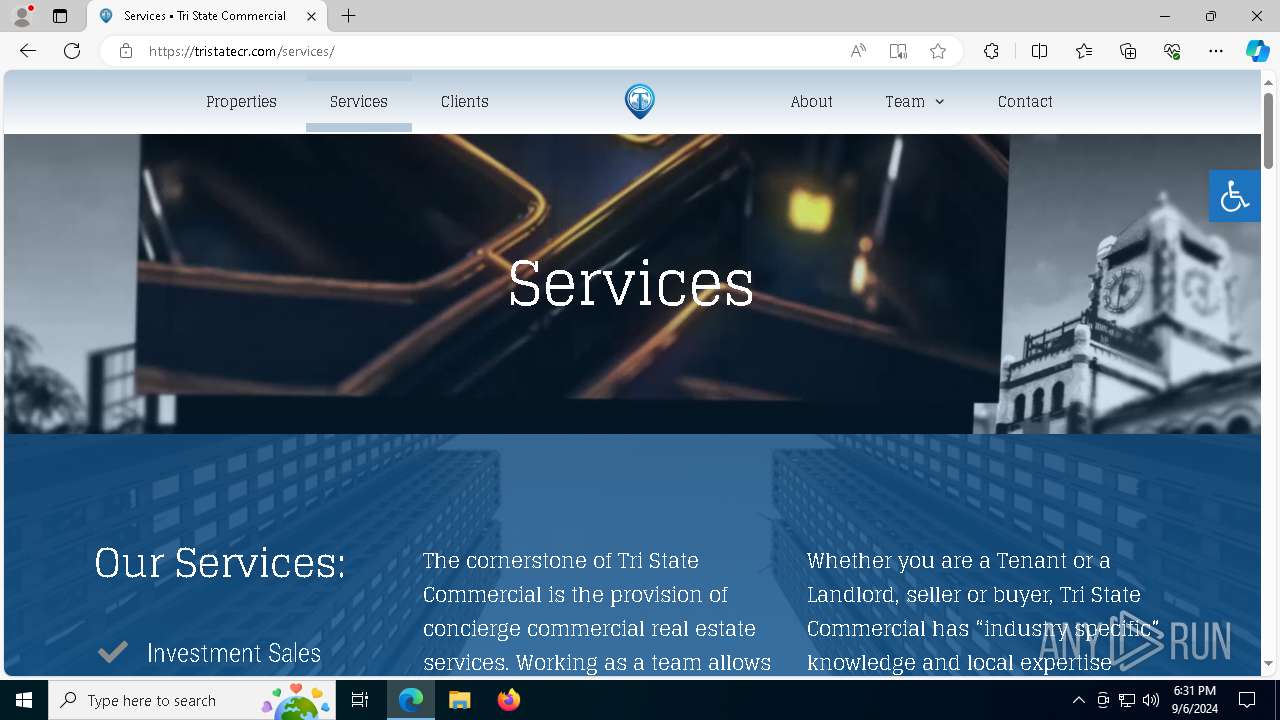Open the About nav item
Image resolution: width=1280 pixels, height=720 pixels.
pyautogui.click(x=811, y=102)
